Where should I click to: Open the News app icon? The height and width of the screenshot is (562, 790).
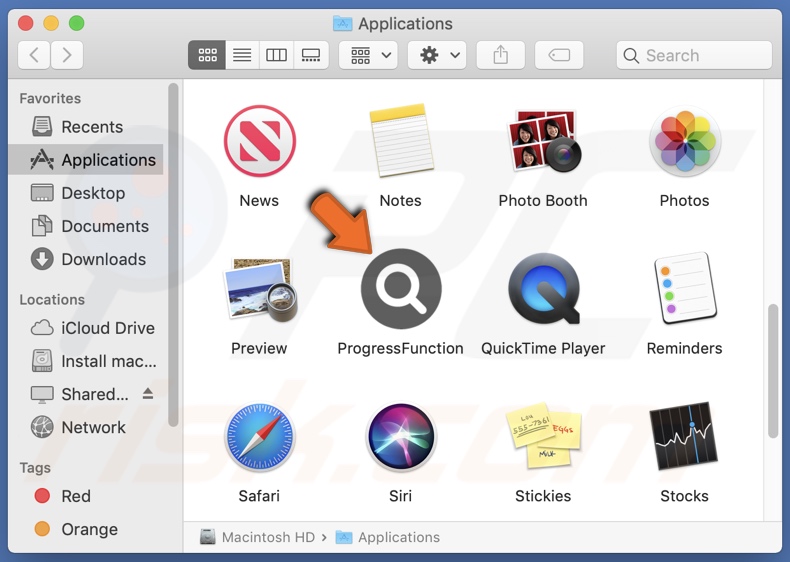pyautogui.click(x=259, y=141)
